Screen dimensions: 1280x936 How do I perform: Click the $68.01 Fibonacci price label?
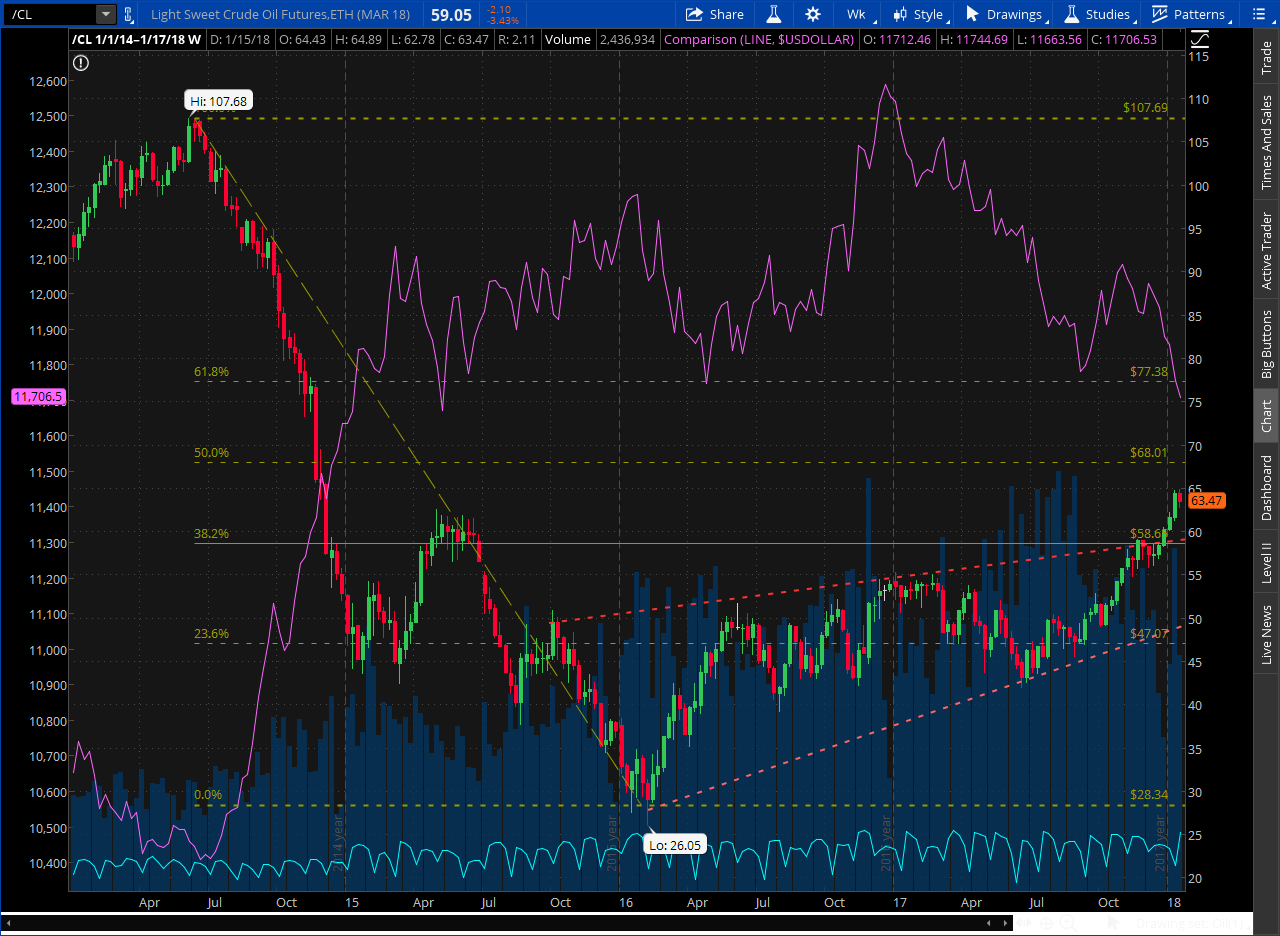click(x=1149, y=452)
